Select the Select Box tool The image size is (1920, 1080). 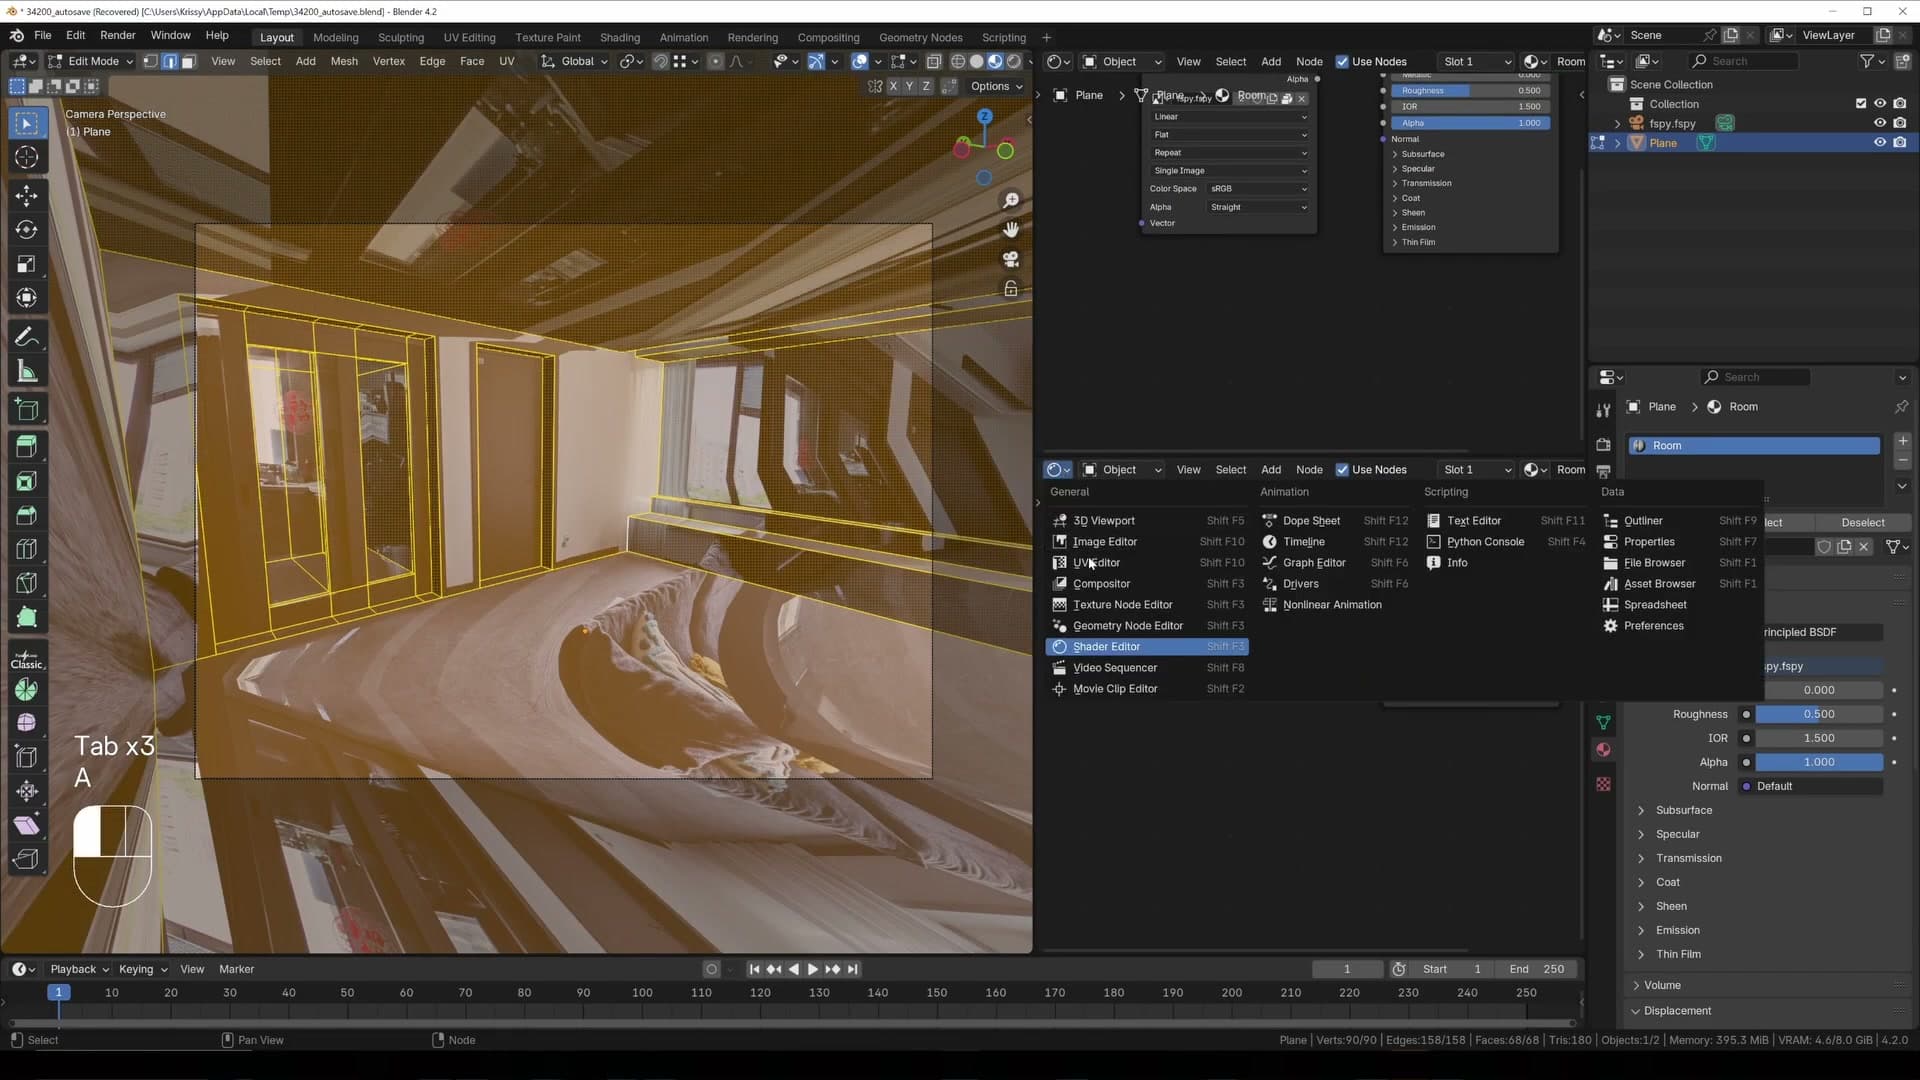pos(27,124)
